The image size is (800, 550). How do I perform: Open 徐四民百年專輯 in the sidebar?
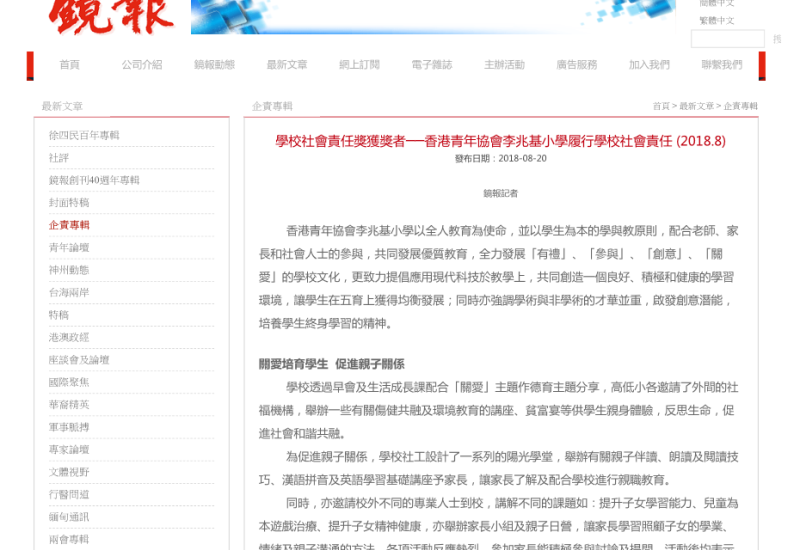84,135
